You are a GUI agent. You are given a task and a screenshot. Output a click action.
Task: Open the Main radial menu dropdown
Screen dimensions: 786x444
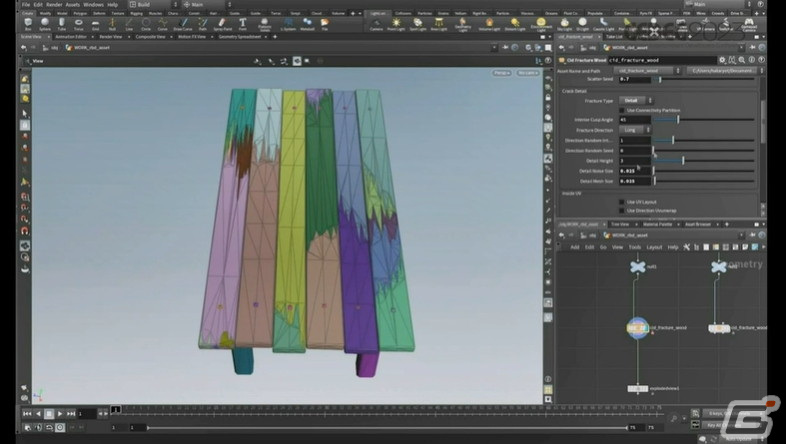[x=208, y=5]
